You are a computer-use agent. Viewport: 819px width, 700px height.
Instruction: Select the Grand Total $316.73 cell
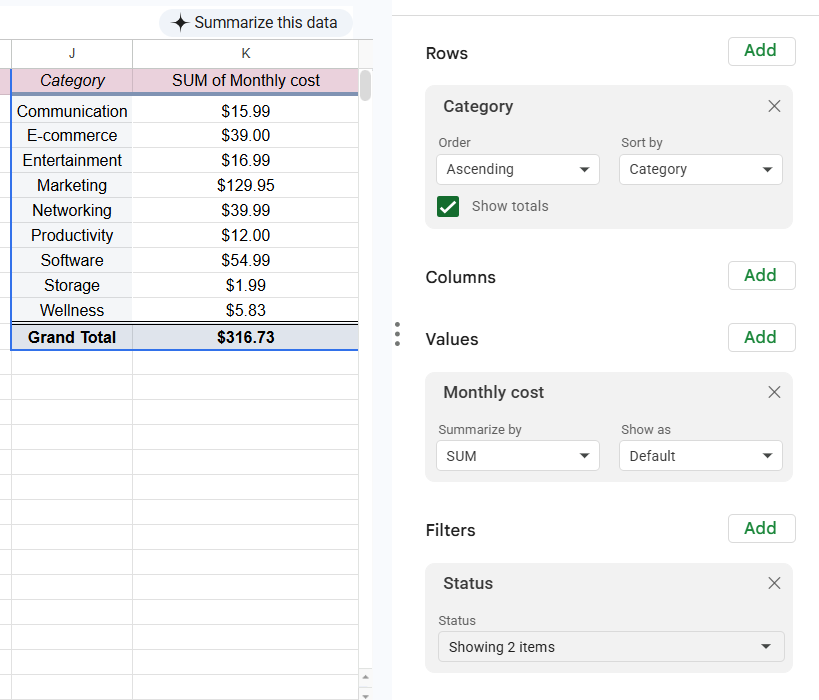pyautogui.click(x=245, y=337)
